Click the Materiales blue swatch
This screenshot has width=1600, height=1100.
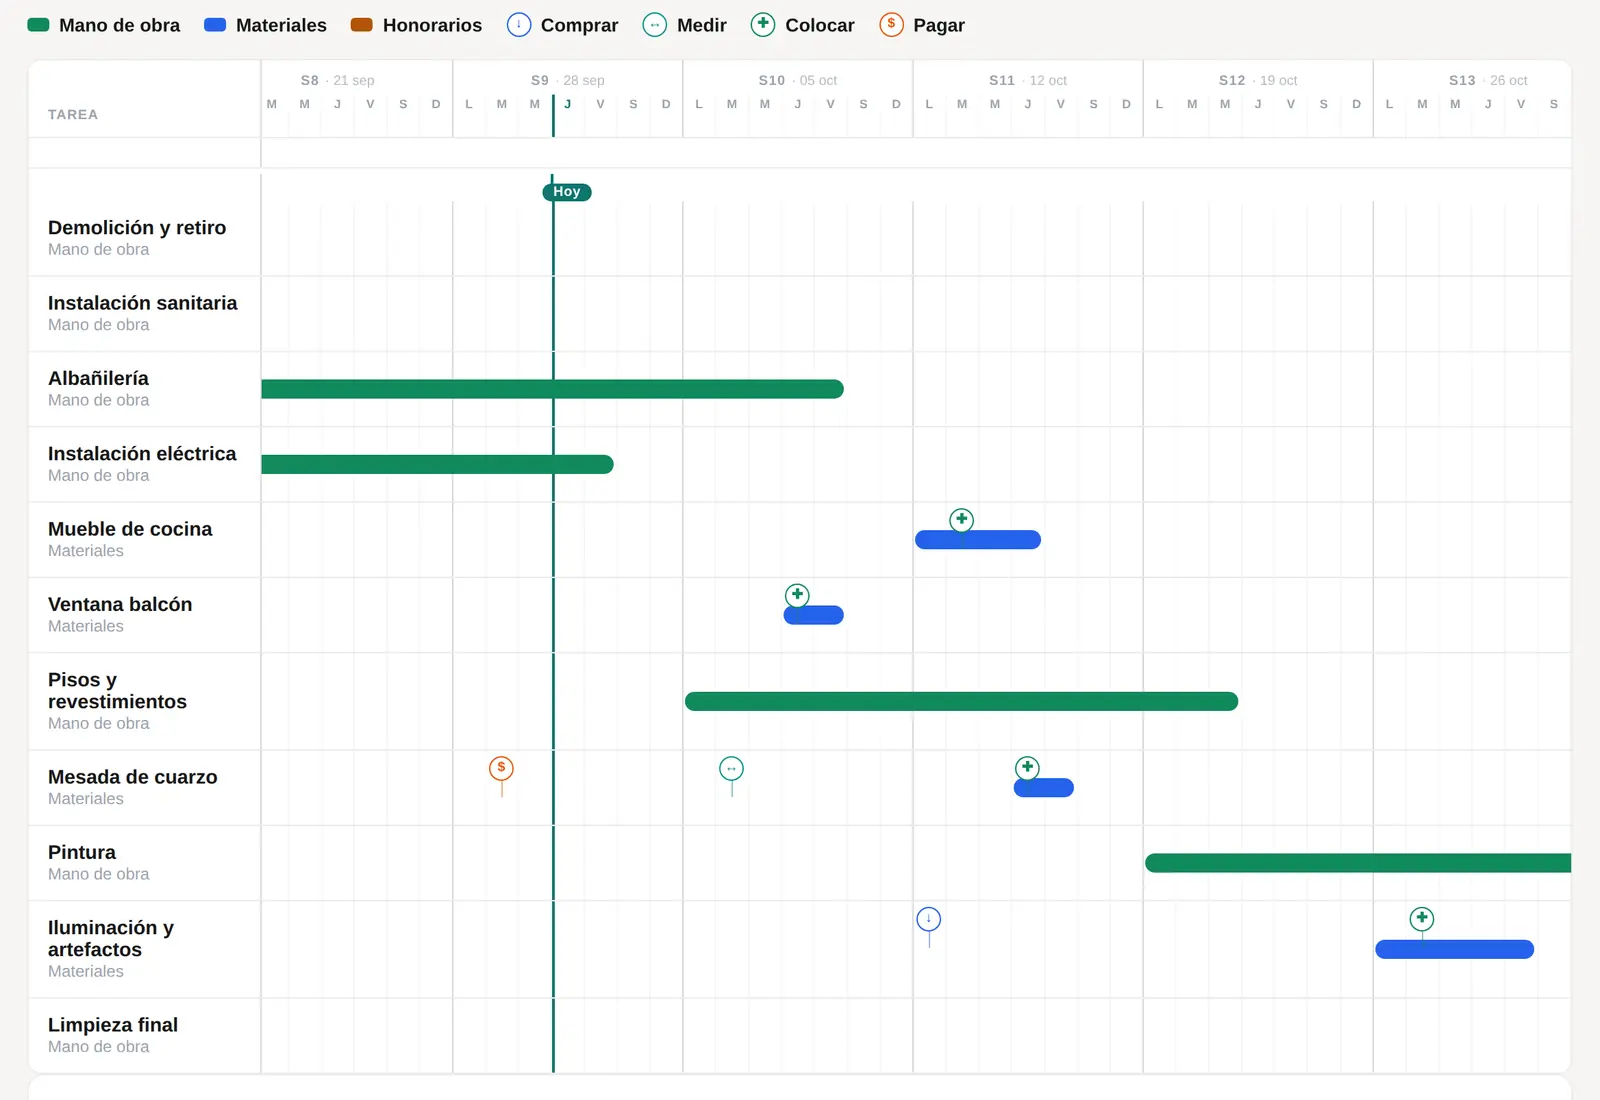215,25
